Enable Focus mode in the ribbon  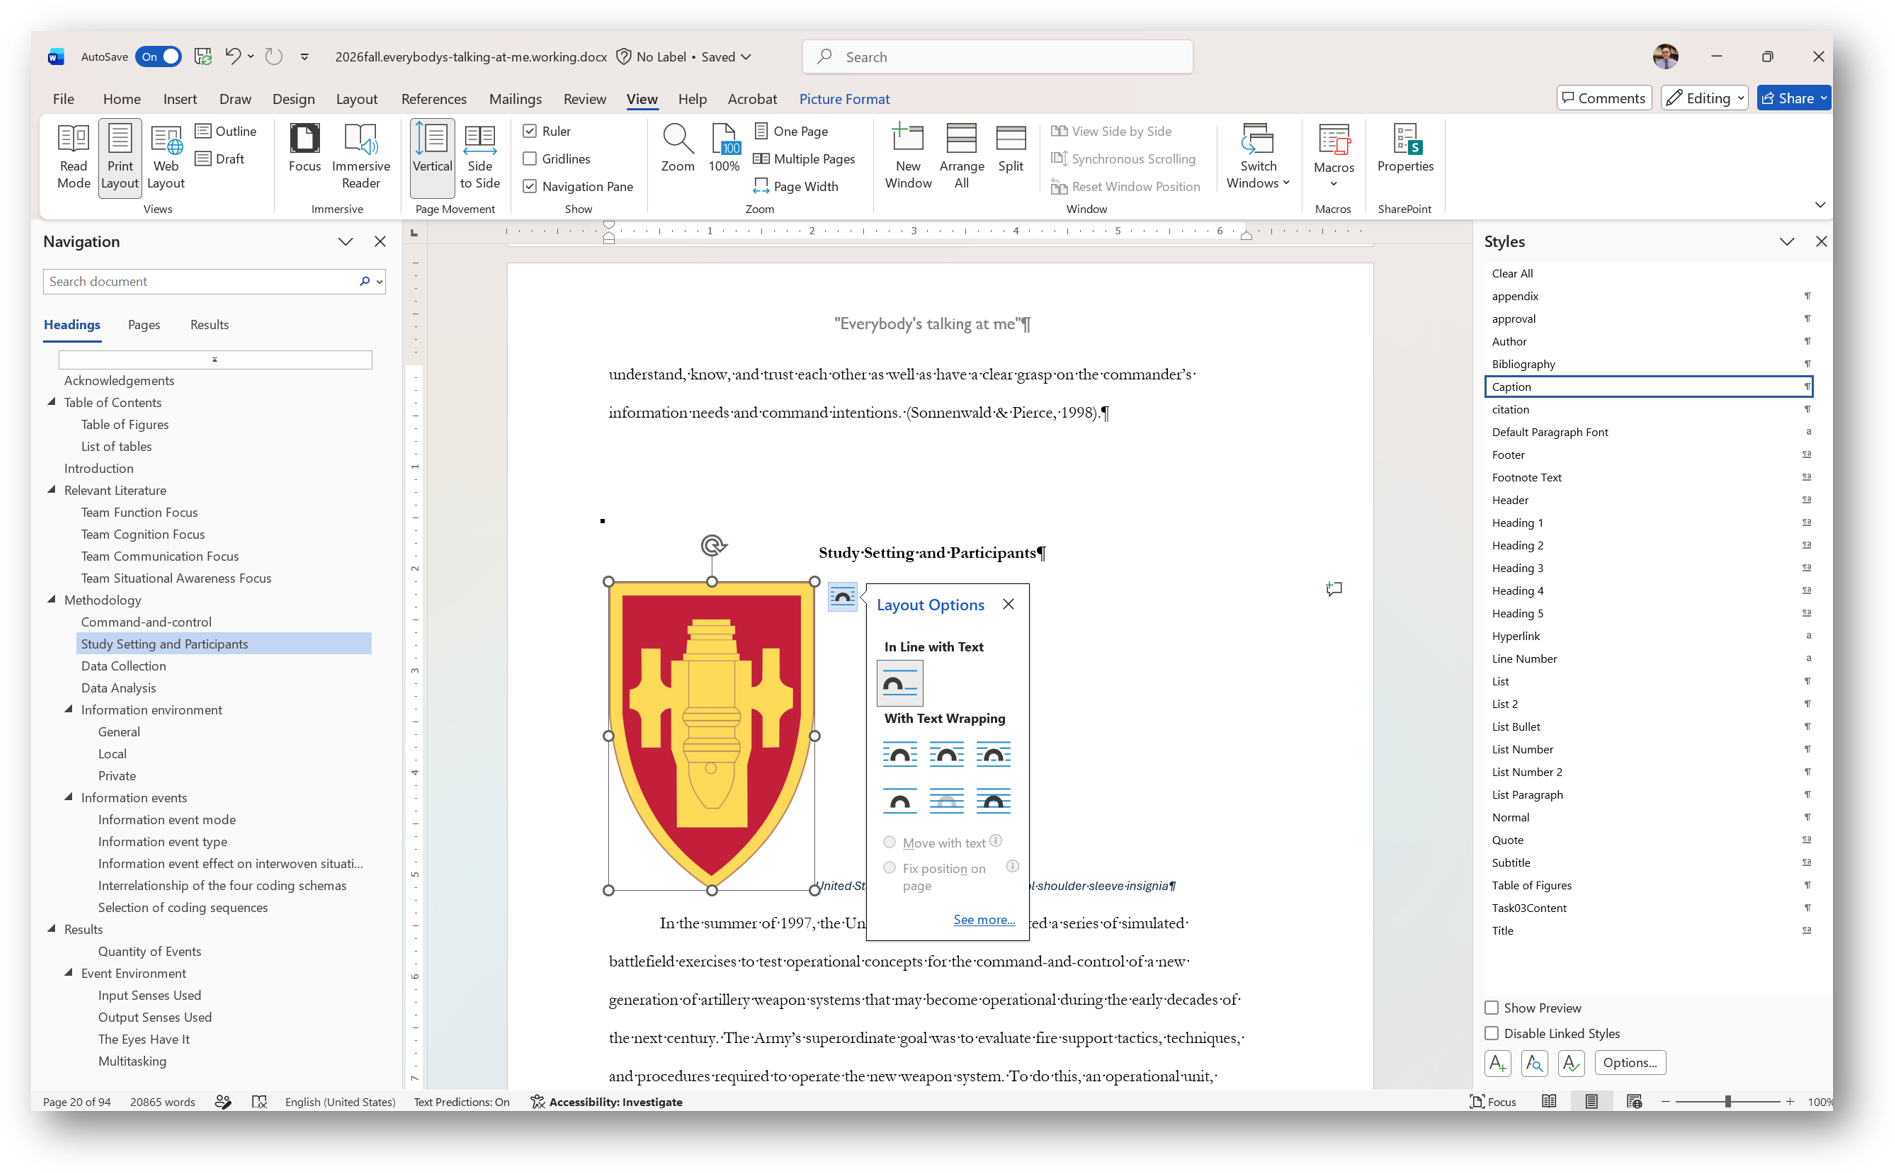pyautogui.click(x=304, y=148)
